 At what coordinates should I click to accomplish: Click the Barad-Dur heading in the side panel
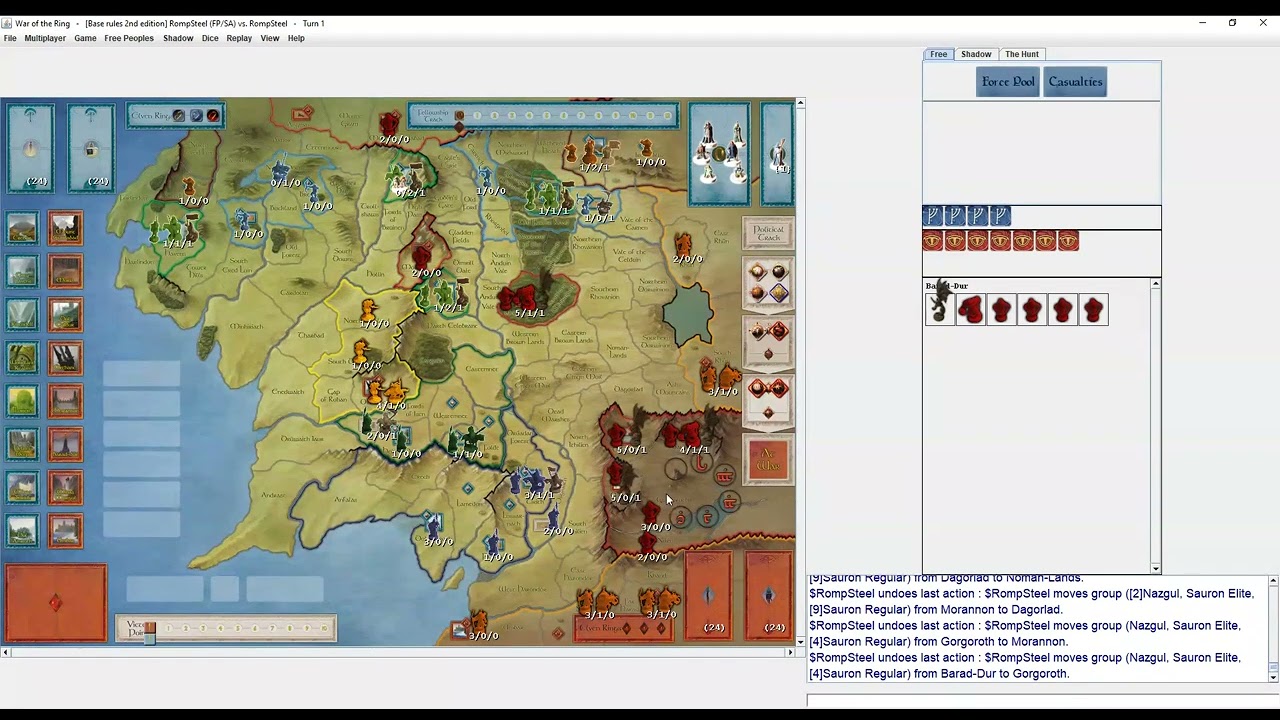point(946,286)
